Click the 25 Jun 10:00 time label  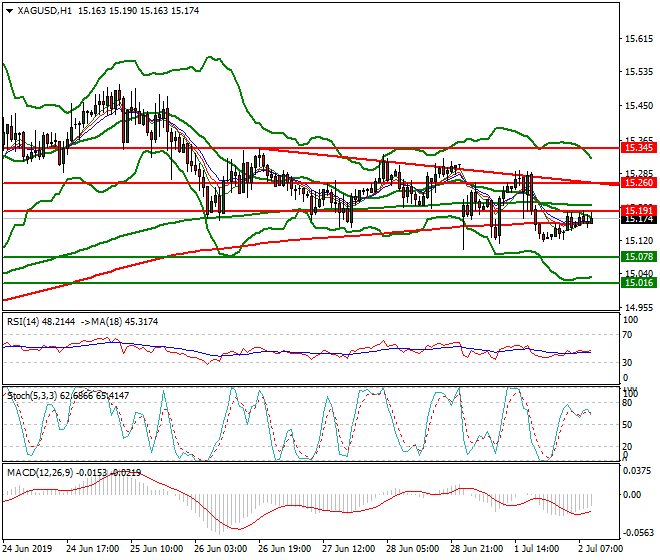pyautogui.click(x=157, y=549)
